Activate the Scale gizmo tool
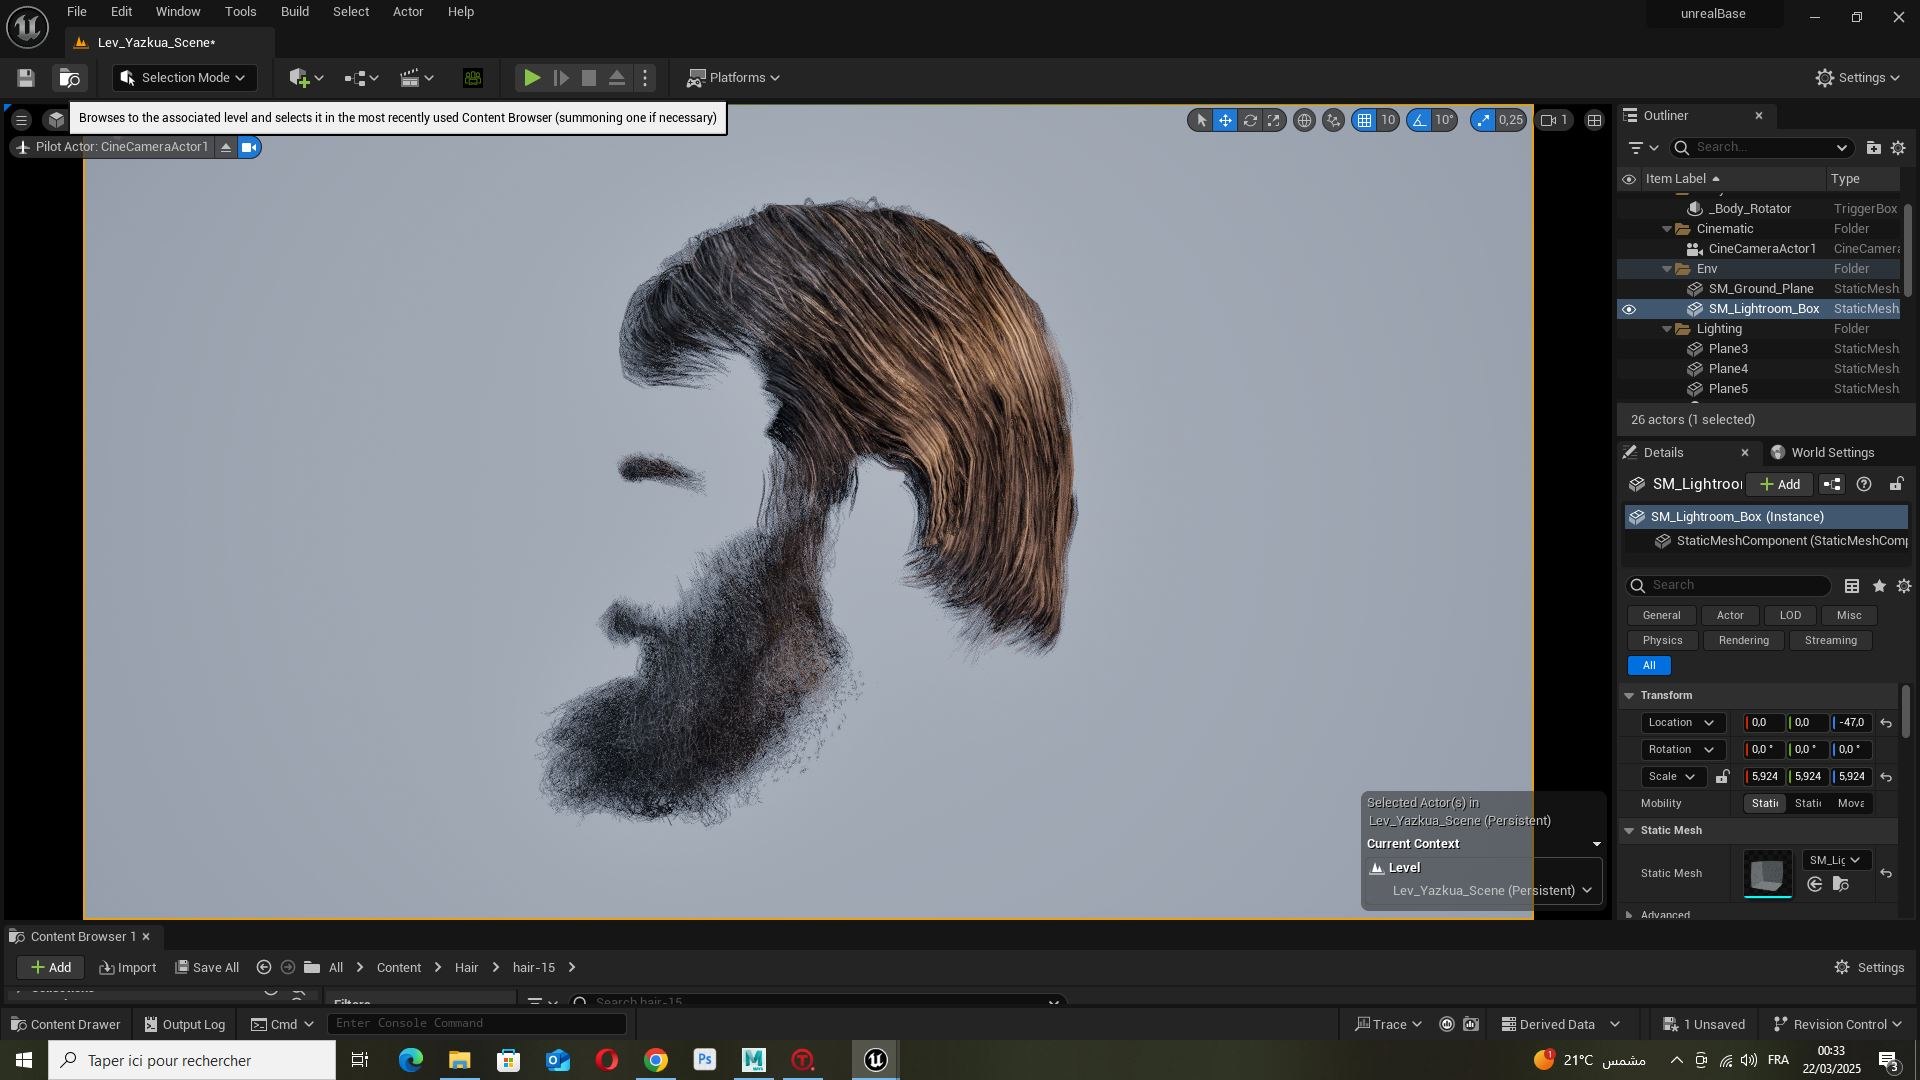Viewport: 1920px width, 1080px height. point(1274,120)
